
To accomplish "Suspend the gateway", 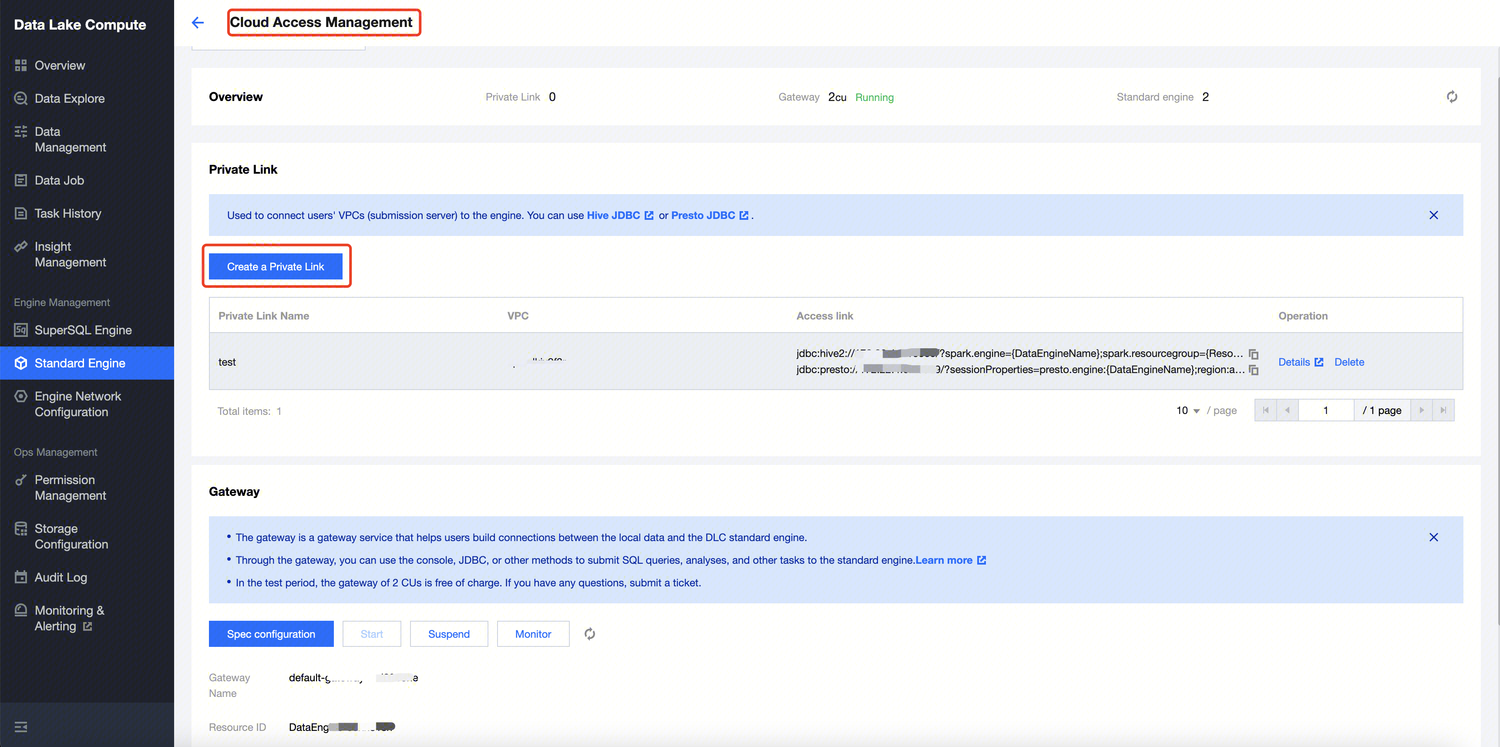I will click(x=449, y=634).
